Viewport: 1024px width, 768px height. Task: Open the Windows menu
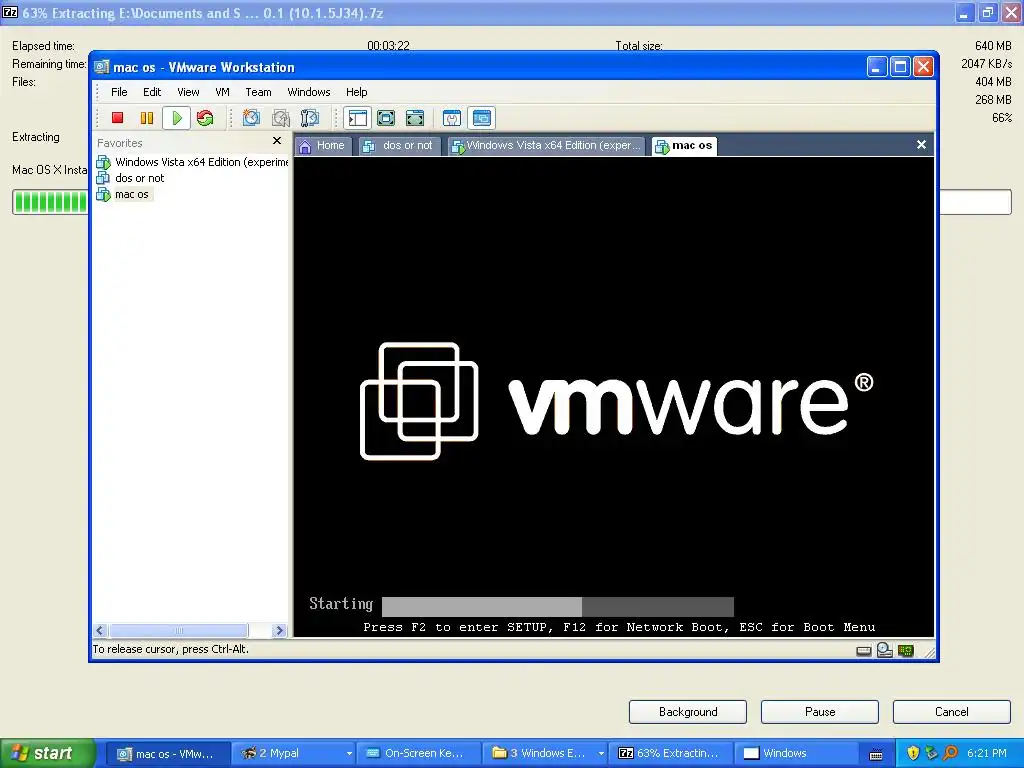coord(309,92)
